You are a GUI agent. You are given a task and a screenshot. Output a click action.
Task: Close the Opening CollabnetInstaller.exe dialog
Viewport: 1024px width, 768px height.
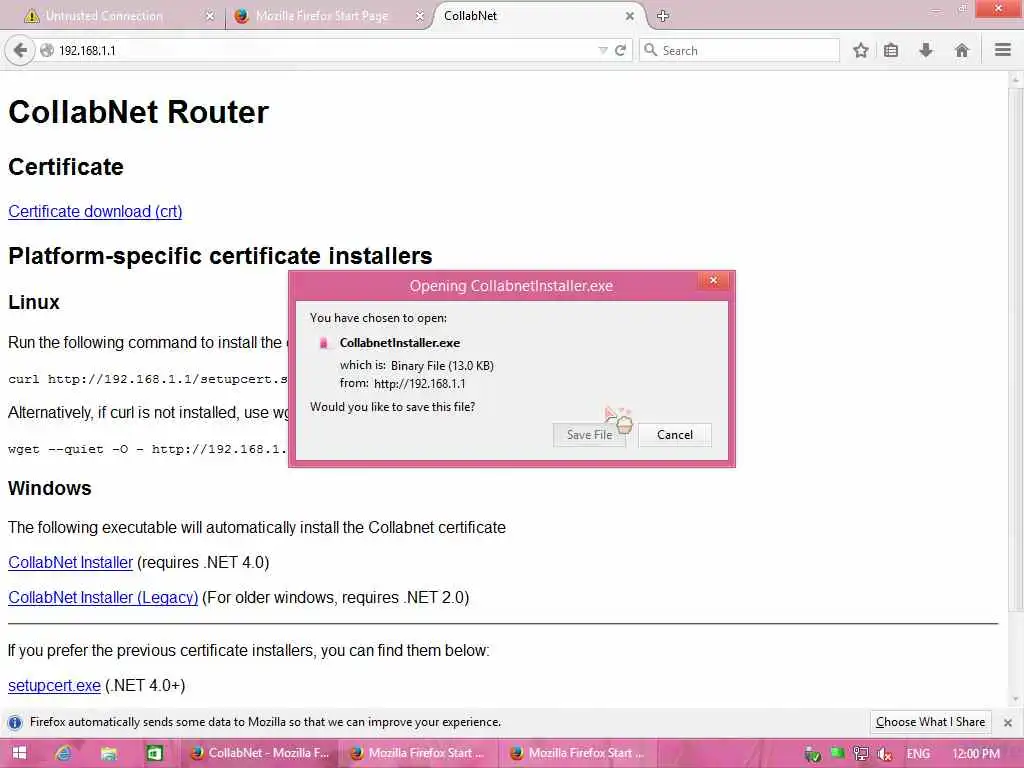pyautogui.click(x=713, y=280)
